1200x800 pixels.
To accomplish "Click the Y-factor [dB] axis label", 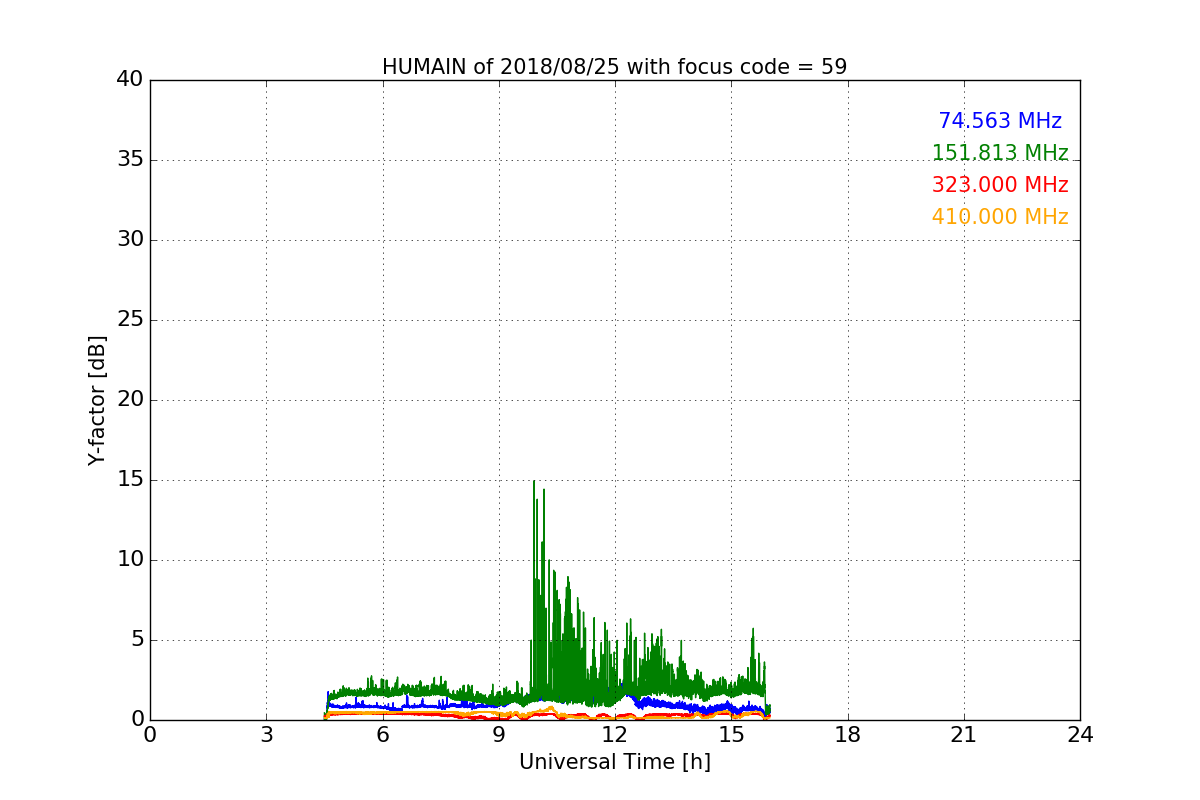I will coord(97,400).
